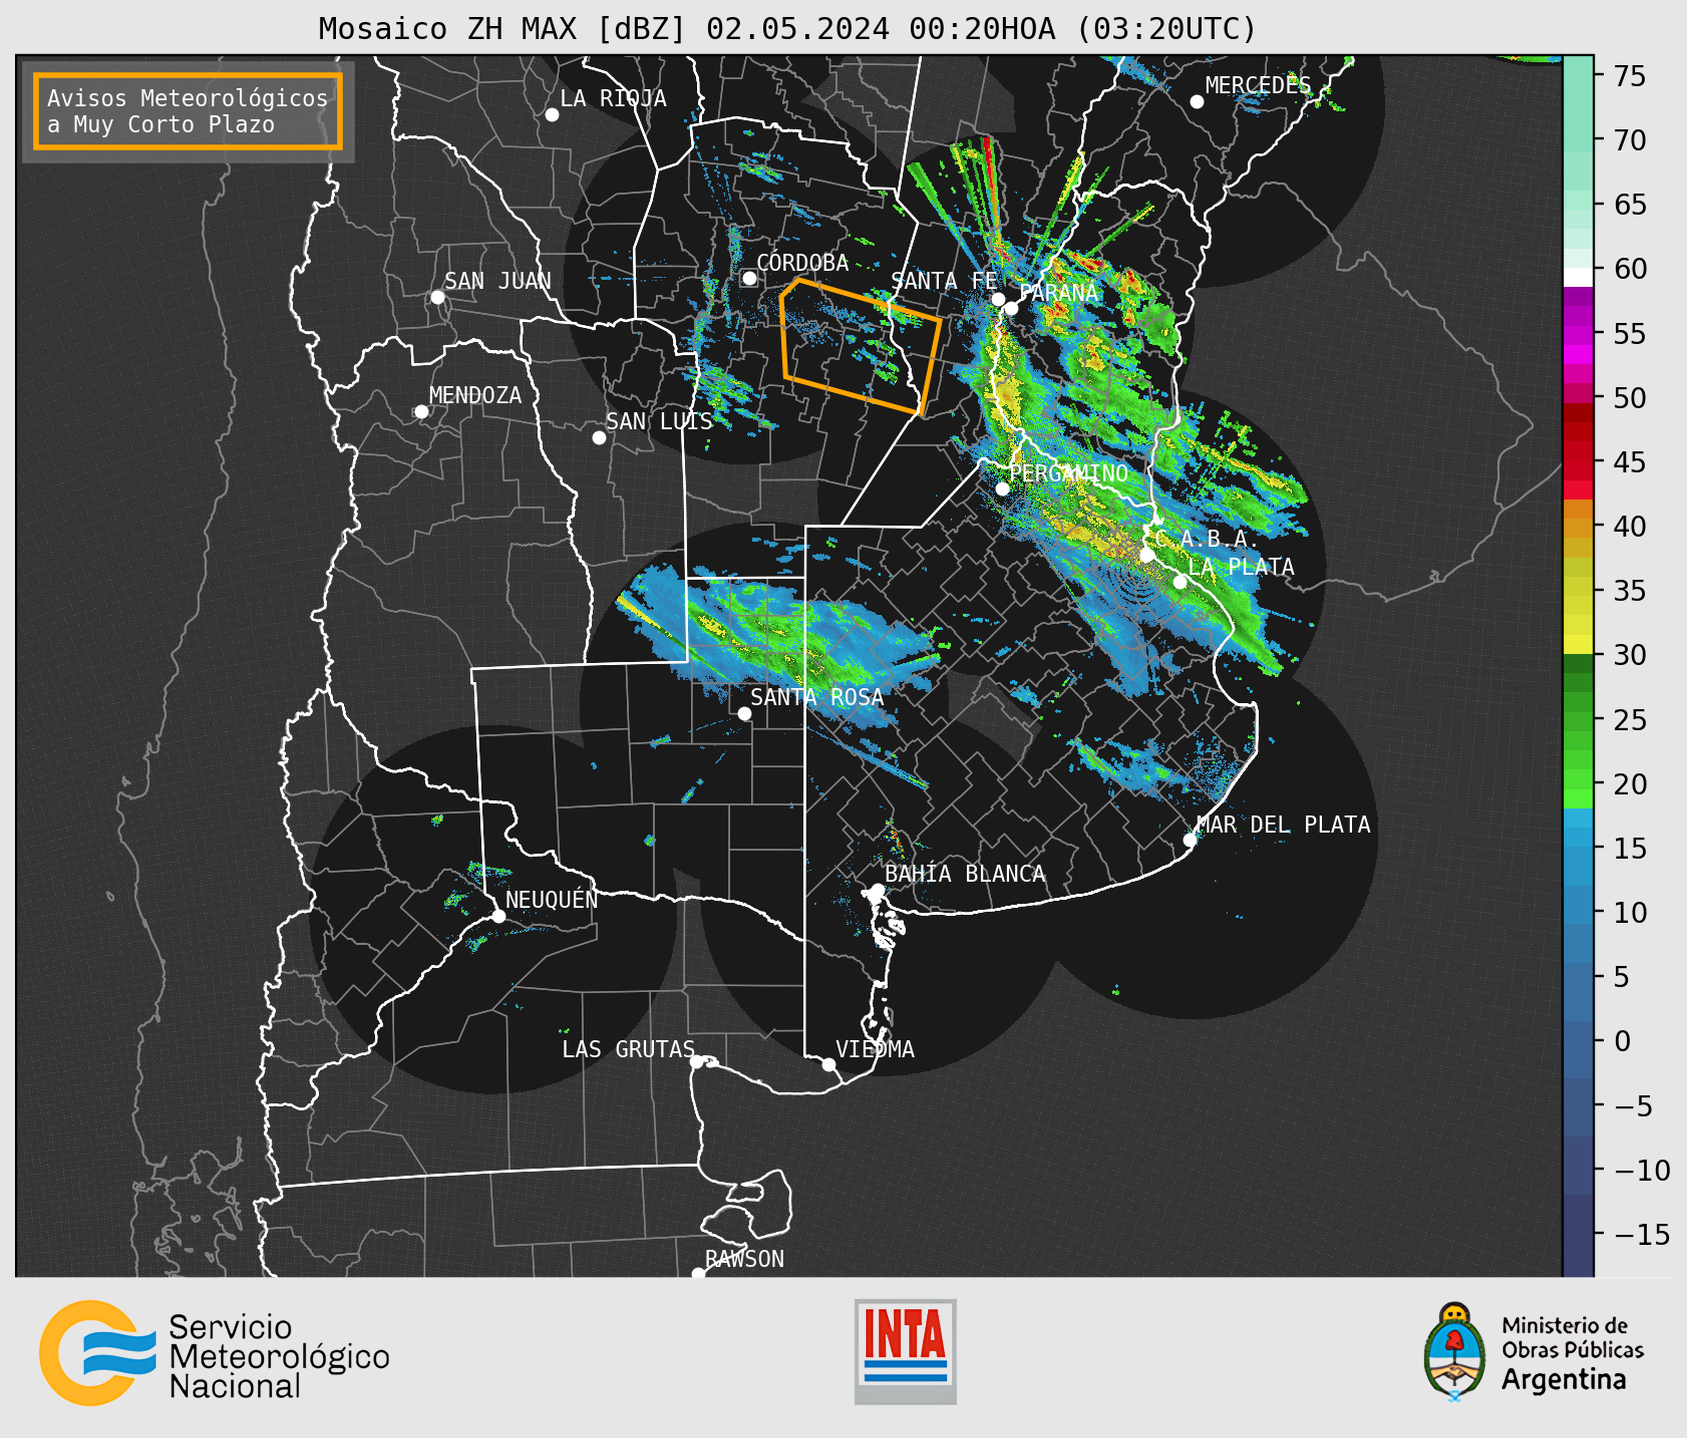
Task: Click the CÓRDOBA city label
Action: (x=803, y=262)
